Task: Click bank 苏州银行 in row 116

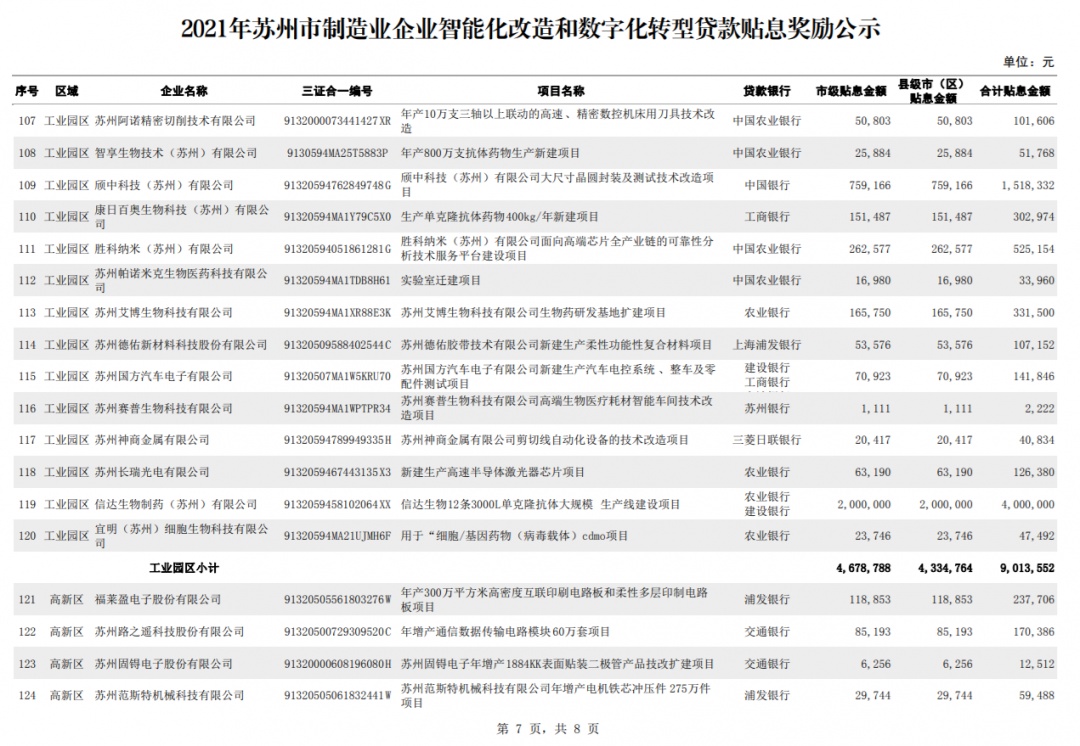Action: point(767,408)
